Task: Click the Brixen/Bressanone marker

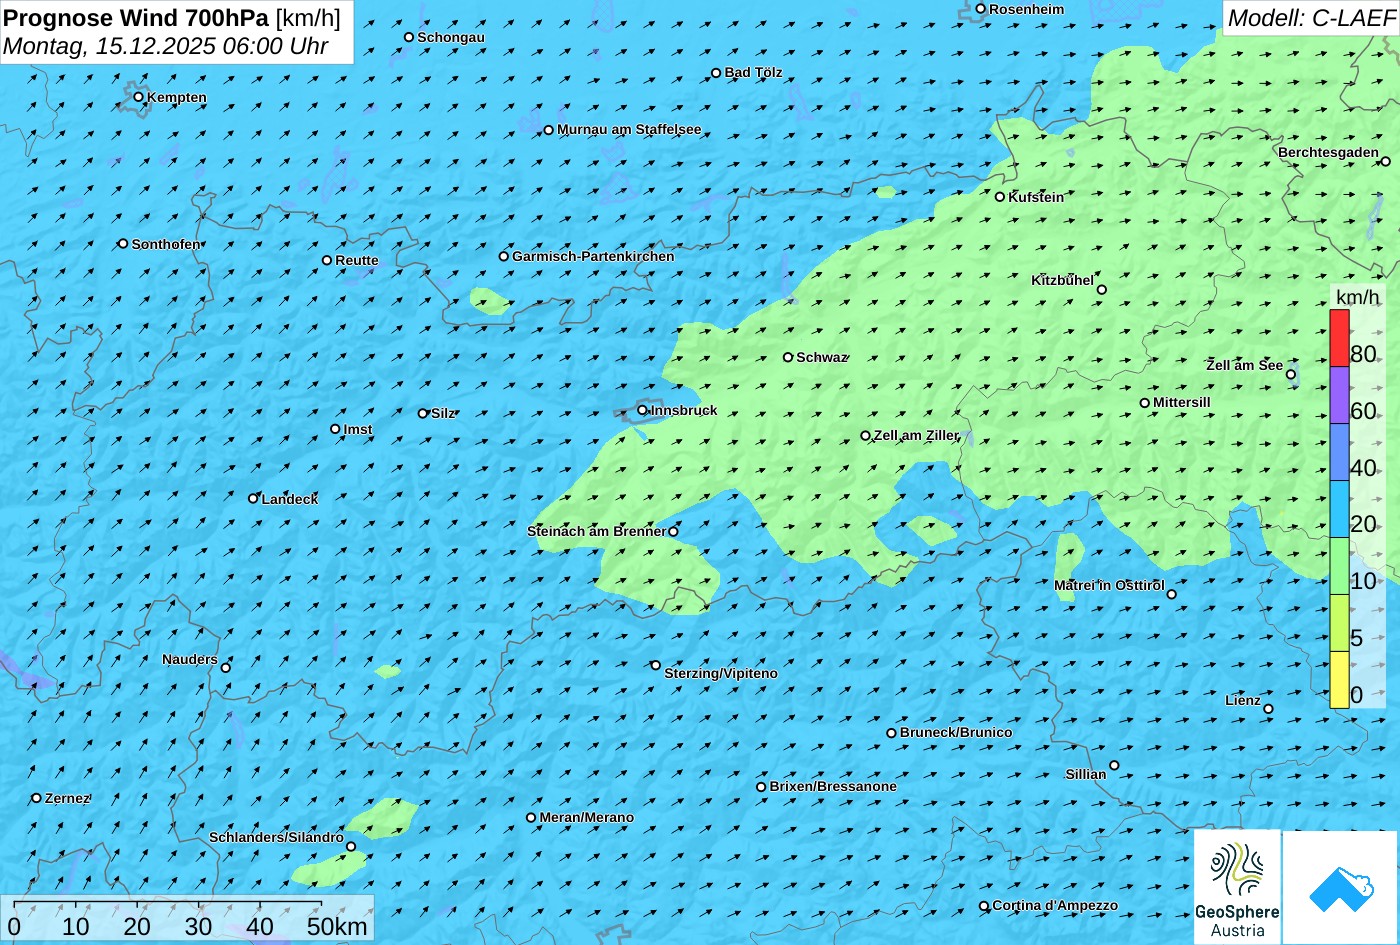Action: (761, 787)
